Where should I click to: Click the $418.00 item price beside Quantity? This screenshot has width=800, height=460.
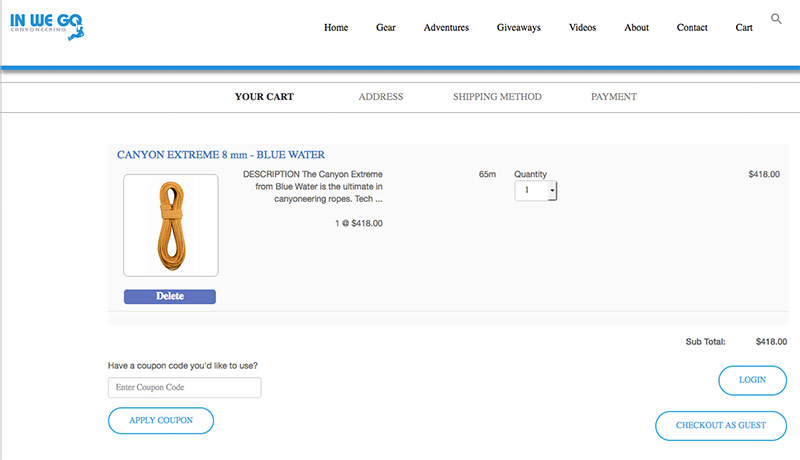[x=764, y=174]
